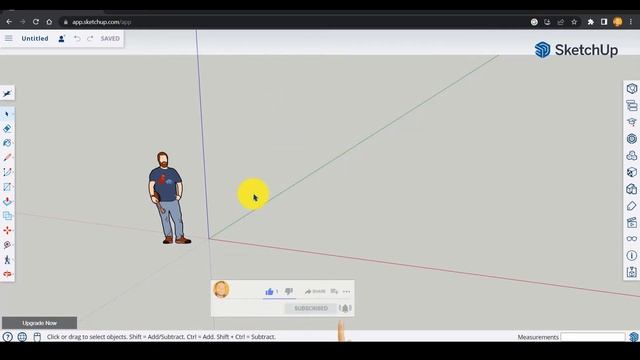Viewport: 640px width, 360px height.
Task: Open the browser three-dot menu
Action: 631,22
